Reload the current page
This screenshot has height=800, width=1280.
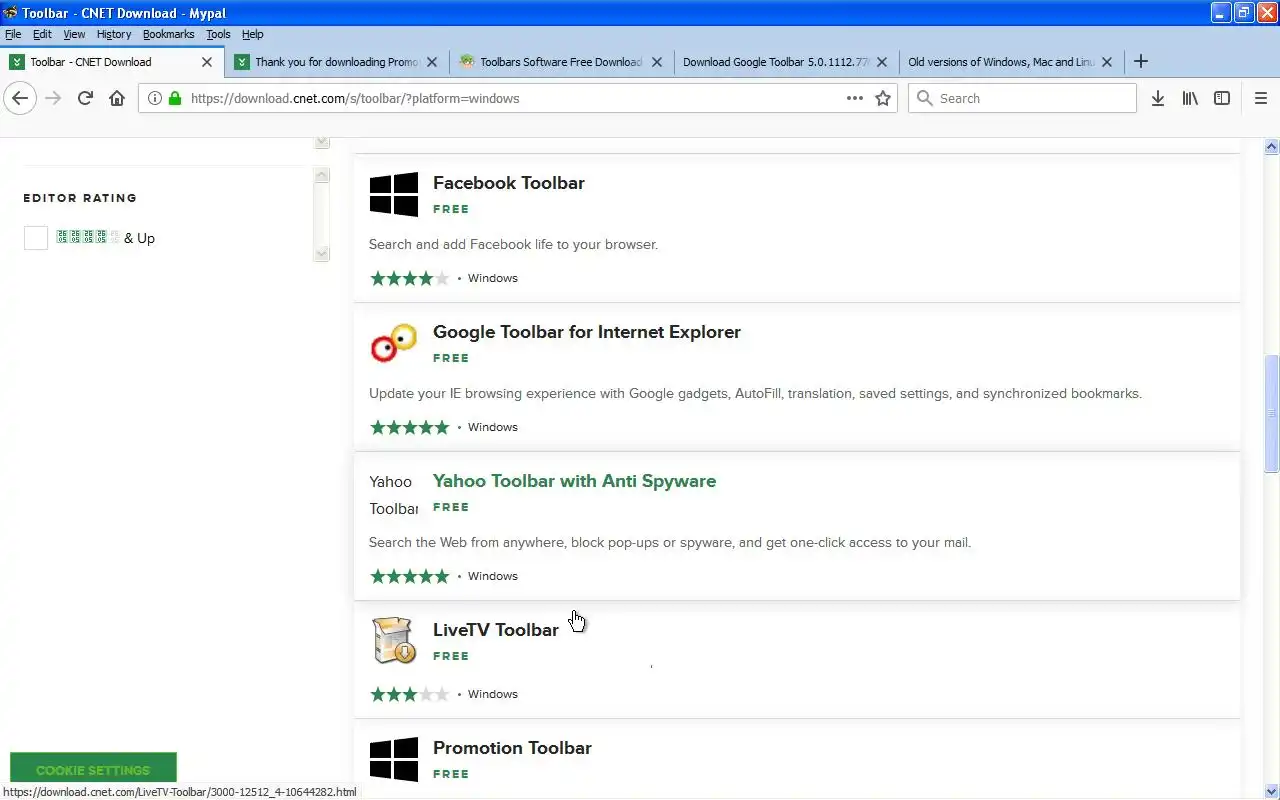pyautogui.click(x=85, y=98)
